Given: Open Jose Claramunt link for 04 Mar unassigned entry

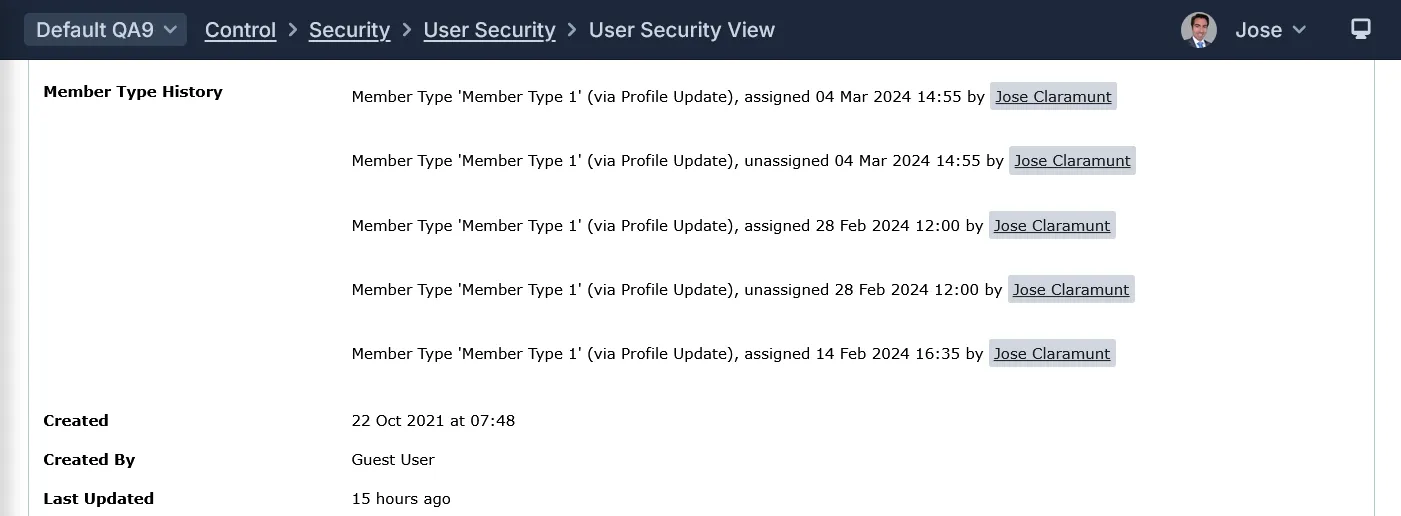Looking at the screenshot, I should pos(1072,161).
